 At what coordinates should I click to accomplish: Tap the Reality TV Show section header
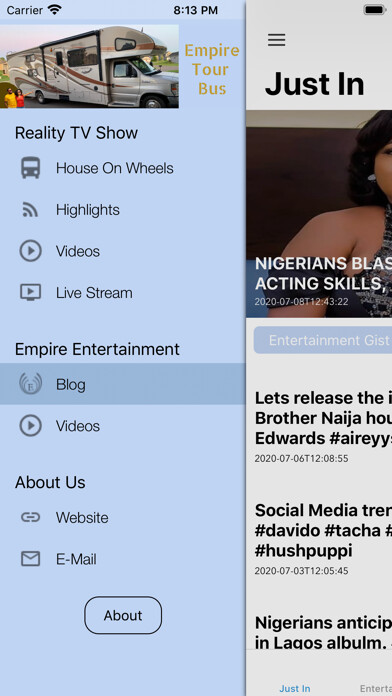click(76, 133)
